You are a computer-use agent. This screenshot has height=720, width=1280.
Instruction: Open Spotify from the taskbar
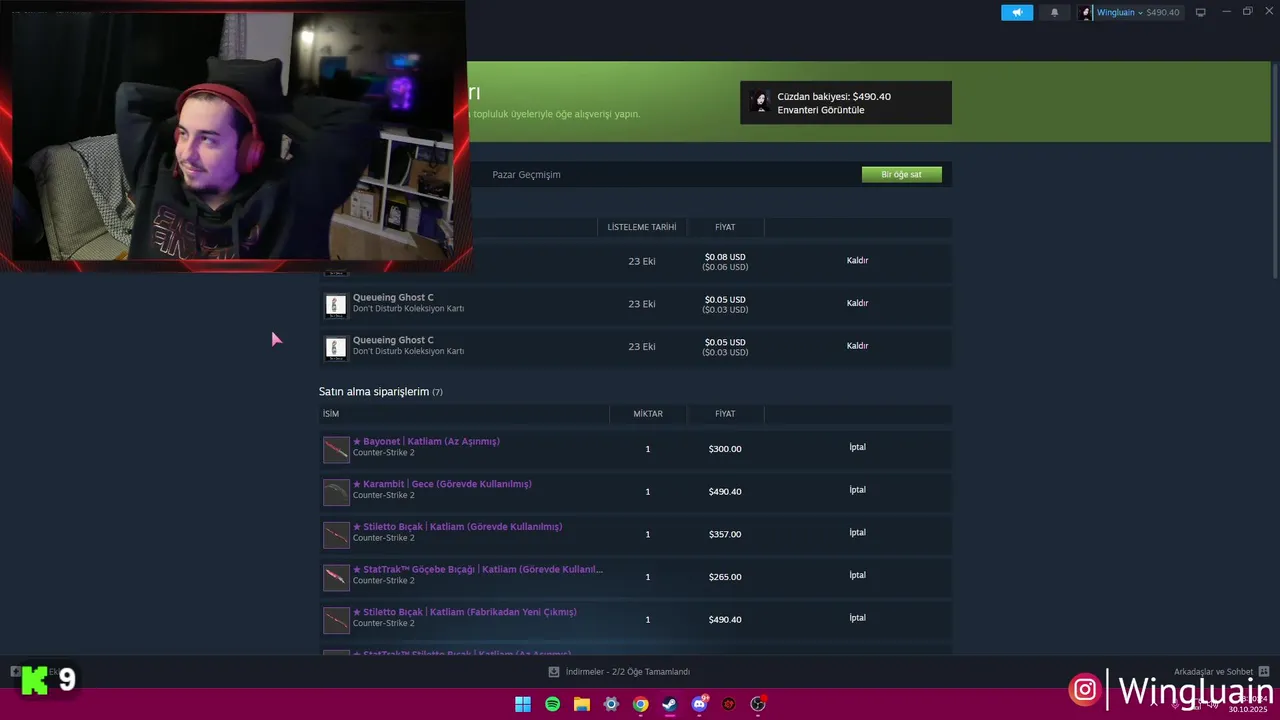[553, 704]
